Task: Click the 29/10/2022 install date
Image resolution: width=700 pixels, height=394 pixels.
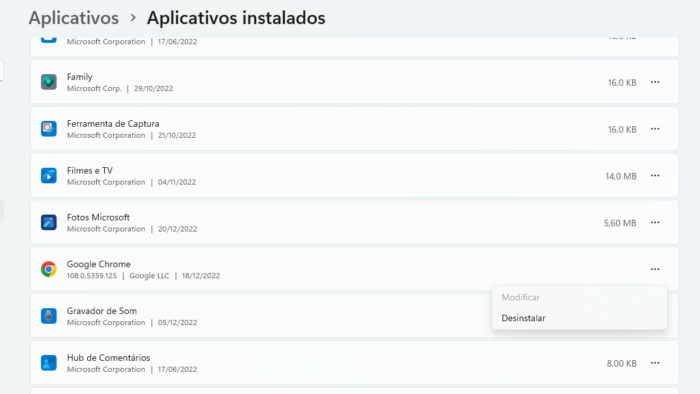Action: pyautogui.click(x=153, y=88)
